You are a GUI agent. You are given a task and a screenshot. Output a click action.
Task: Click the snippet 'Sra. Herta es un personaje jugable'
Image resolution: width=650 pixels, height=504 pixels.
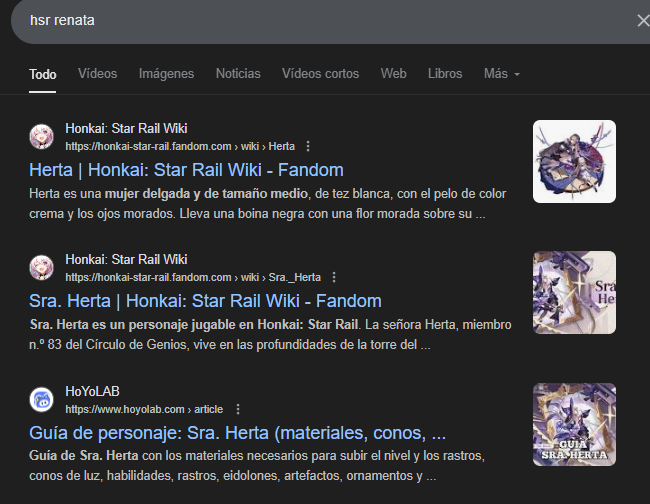pos(270,334)
